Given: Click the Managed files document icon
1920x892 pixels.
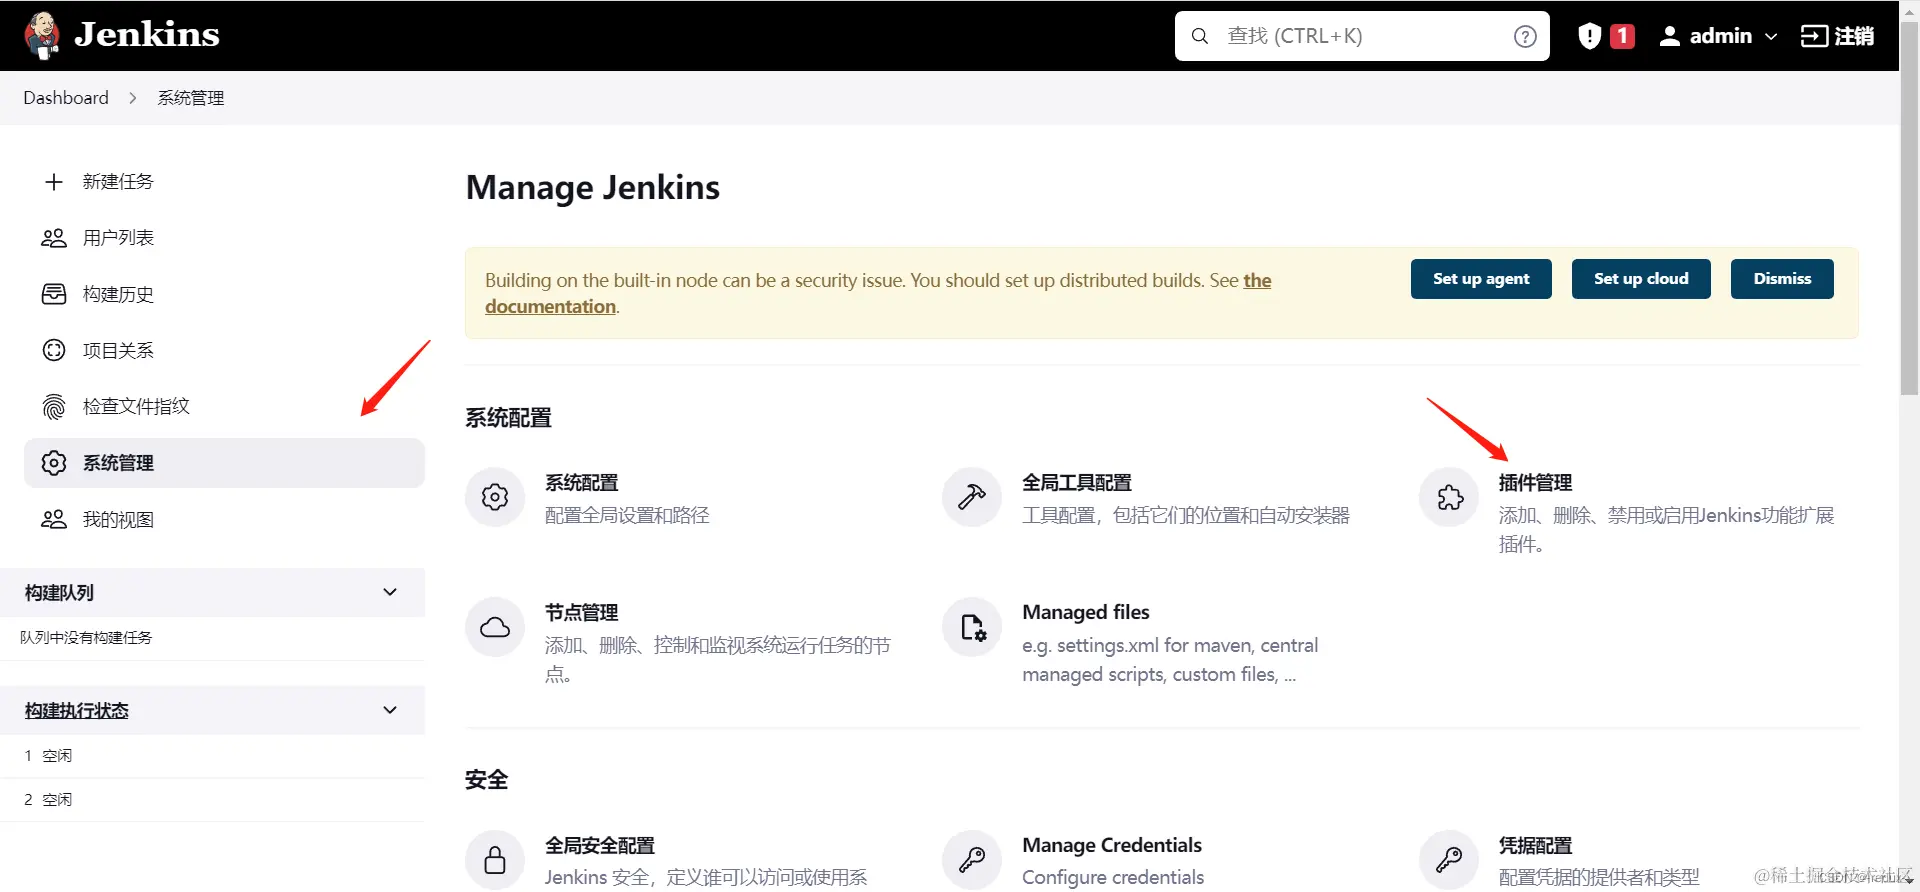Looking at the screenshot, I should (x=972, y=627).
